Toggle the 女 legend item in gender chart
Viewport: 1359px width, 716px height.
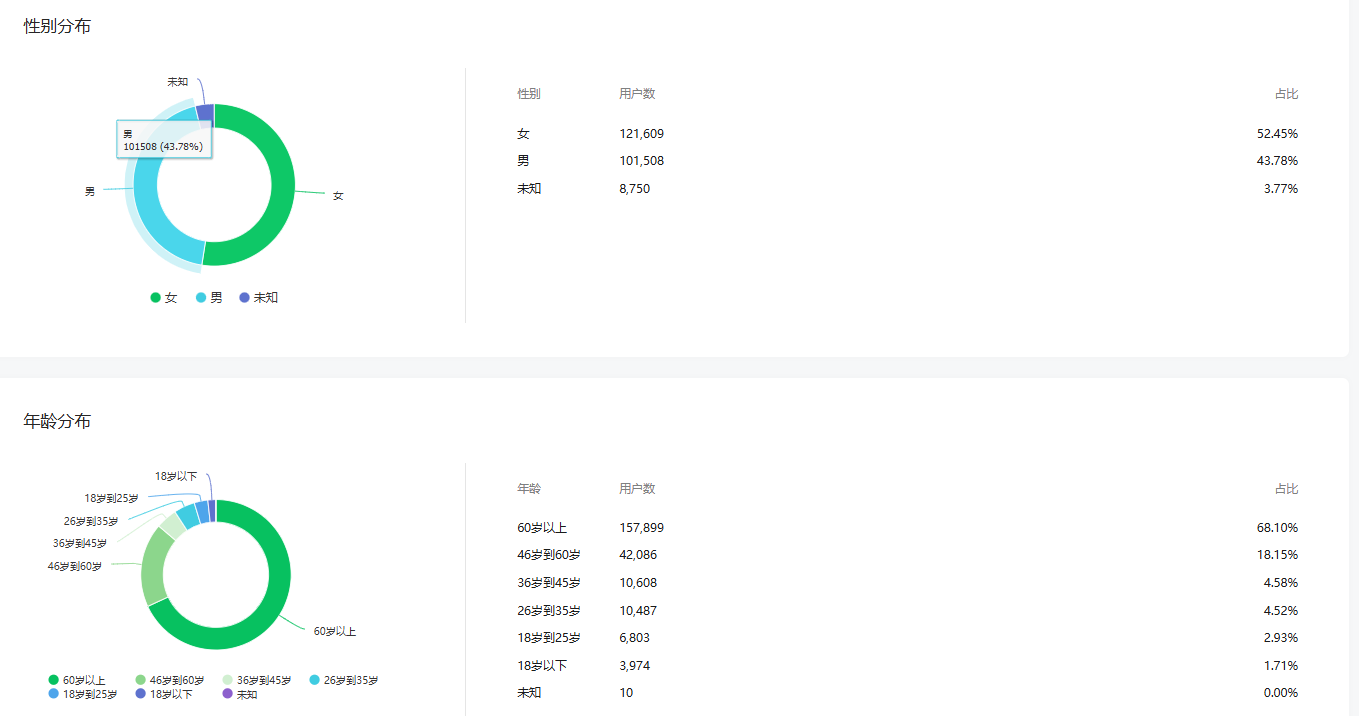coord(164,297)
